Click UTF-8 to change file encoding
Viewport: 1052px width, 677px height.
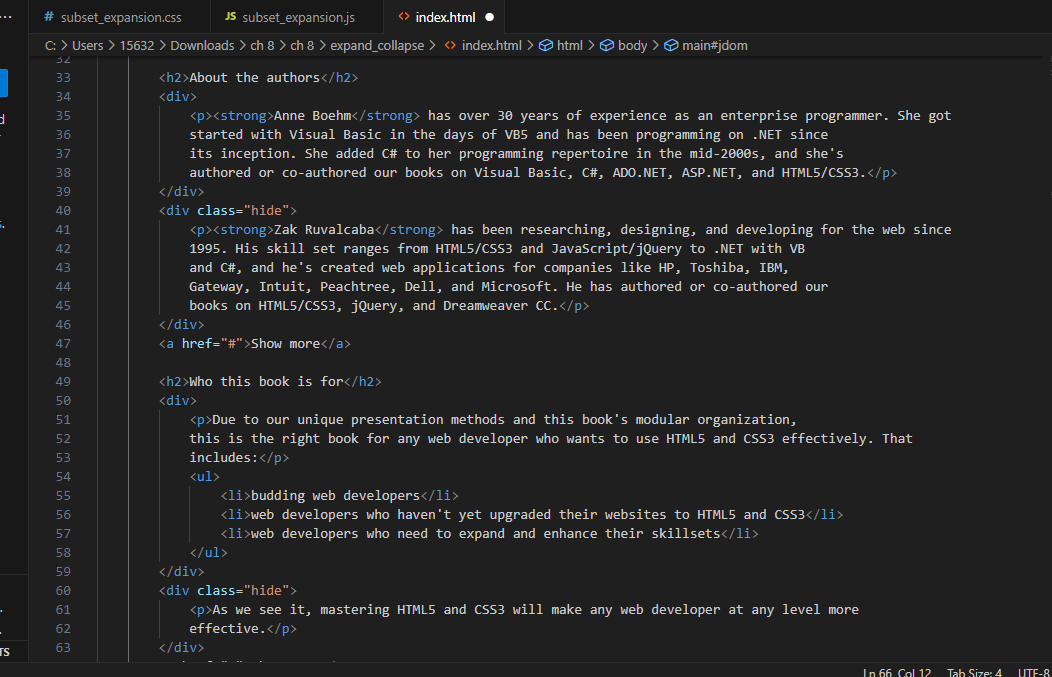tap(1032, 671)
